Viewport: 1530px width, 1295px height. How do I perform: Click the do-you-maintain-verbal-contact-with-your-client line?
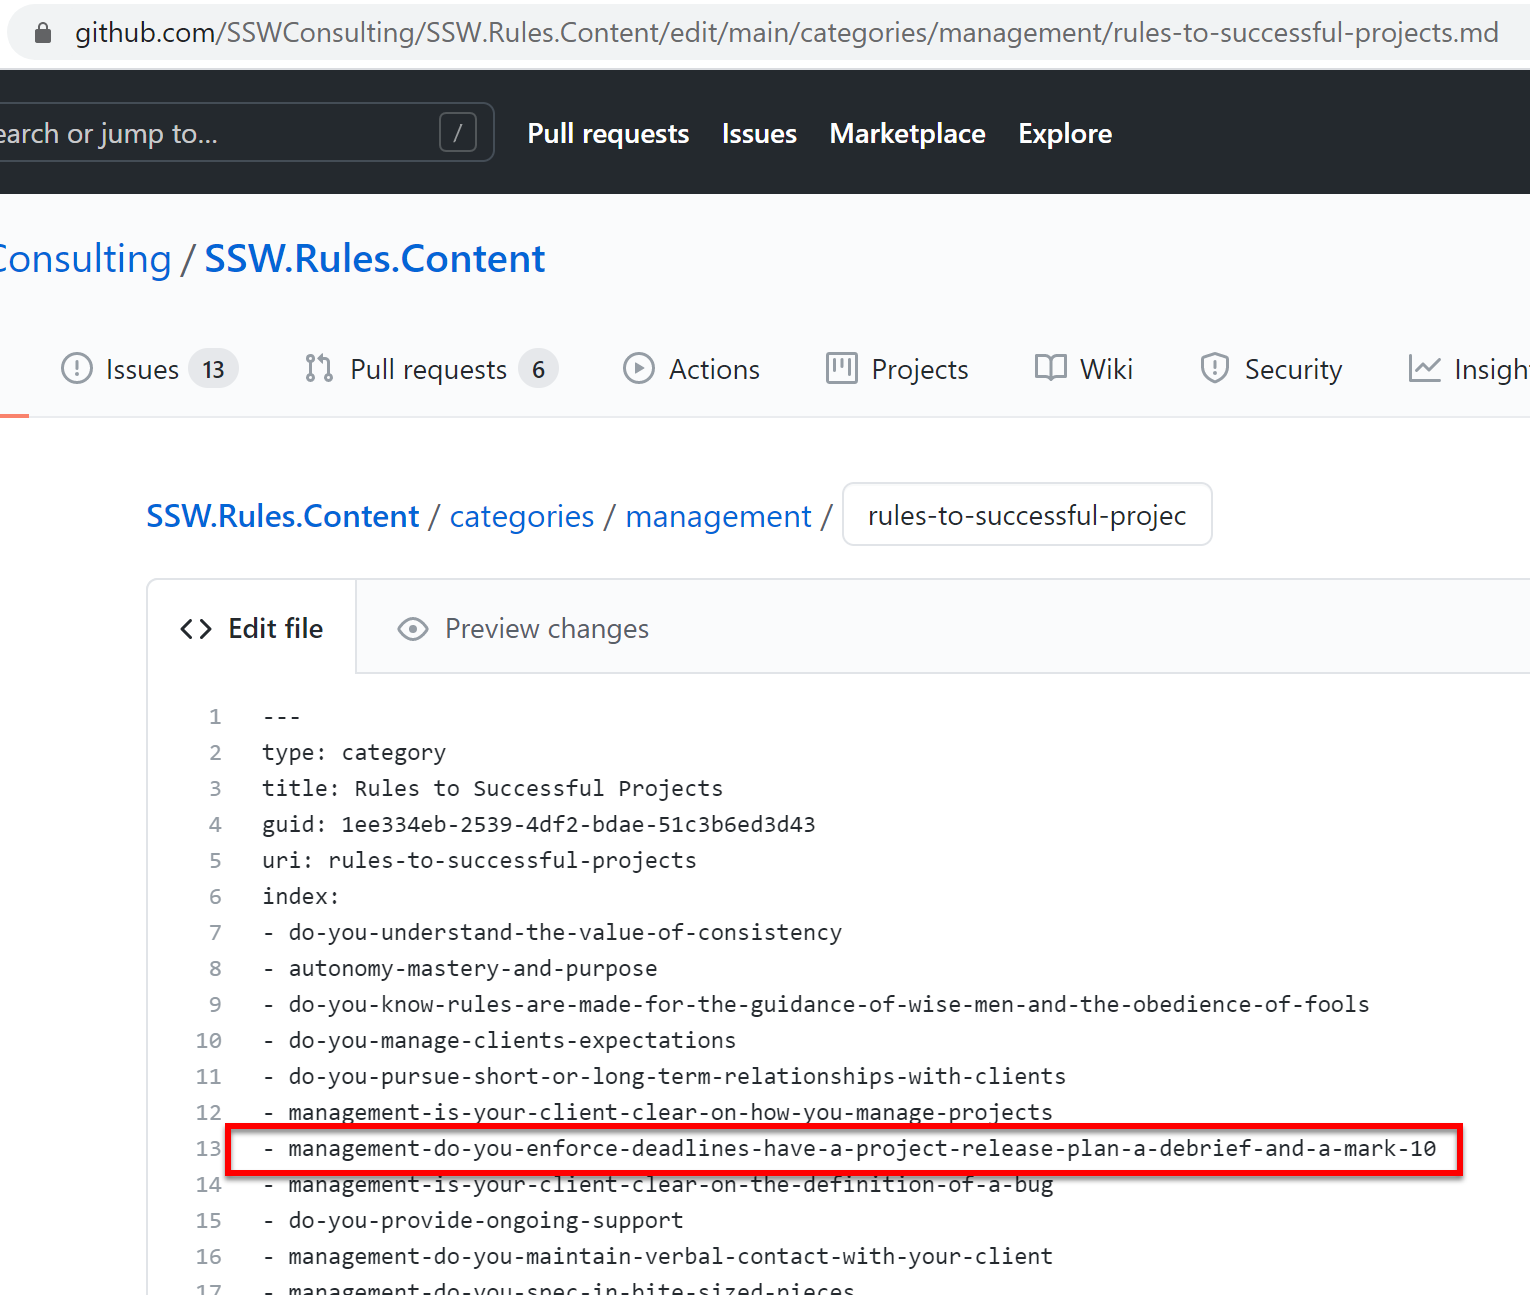[658, 1256]
